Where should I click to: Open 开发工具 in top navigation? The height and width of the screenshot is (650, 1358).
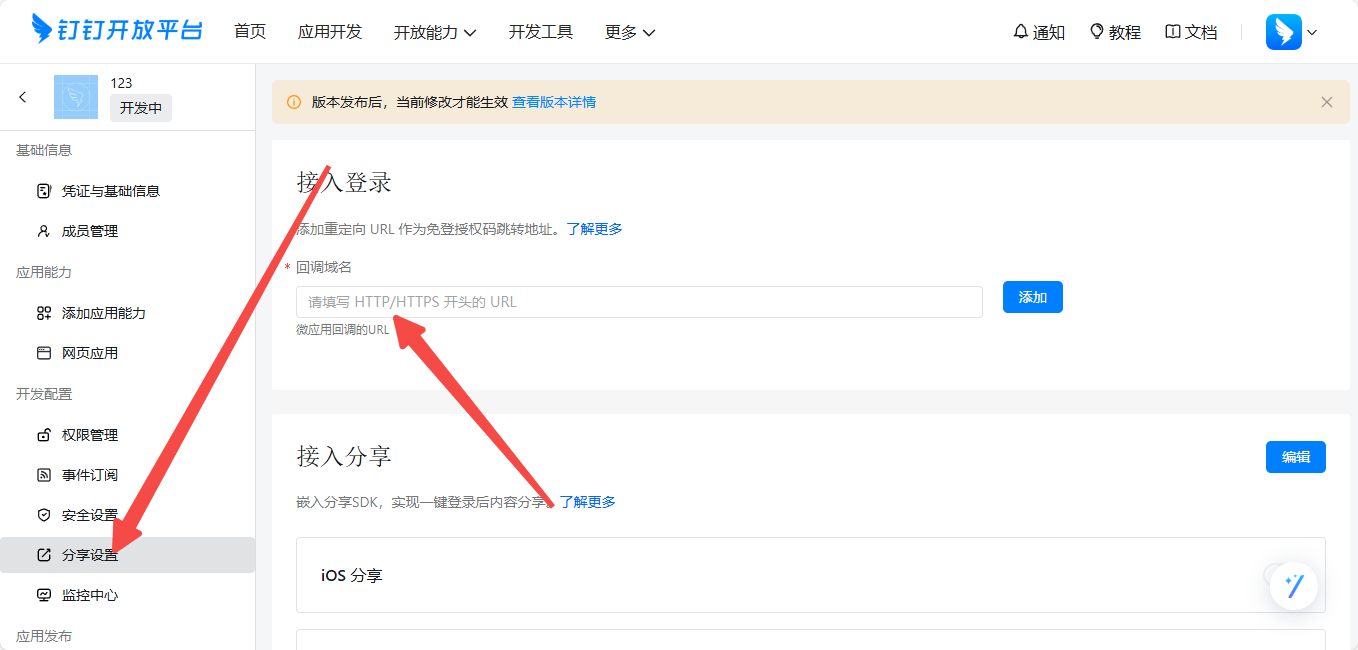[541, 32]
